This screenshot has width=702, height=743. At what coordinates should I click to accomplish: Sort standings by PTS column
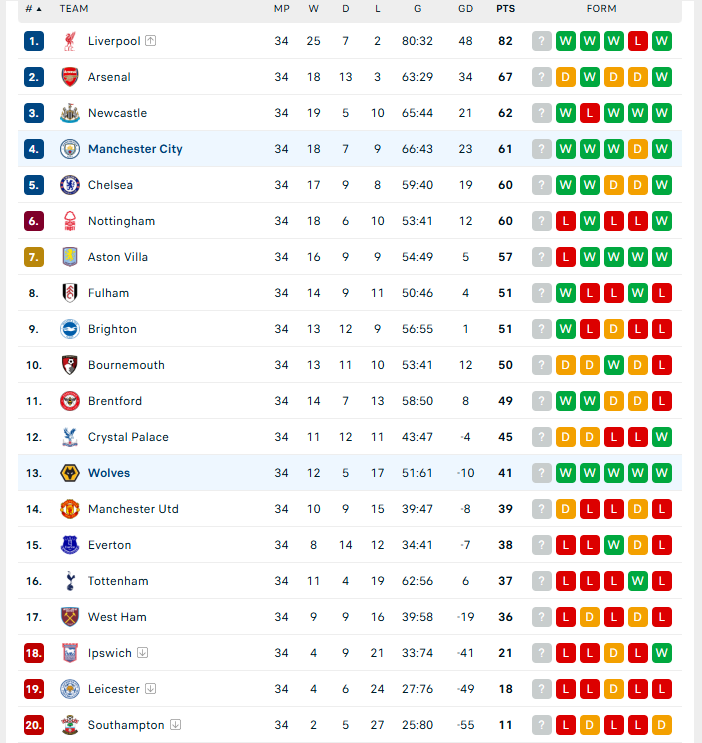tap(505, 9)
